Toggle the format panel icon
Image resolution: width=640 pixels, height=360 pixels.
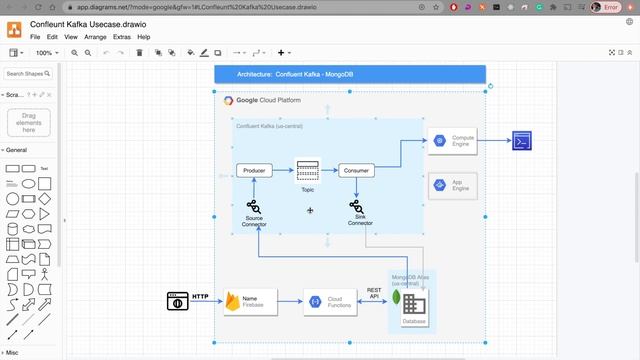621,53
